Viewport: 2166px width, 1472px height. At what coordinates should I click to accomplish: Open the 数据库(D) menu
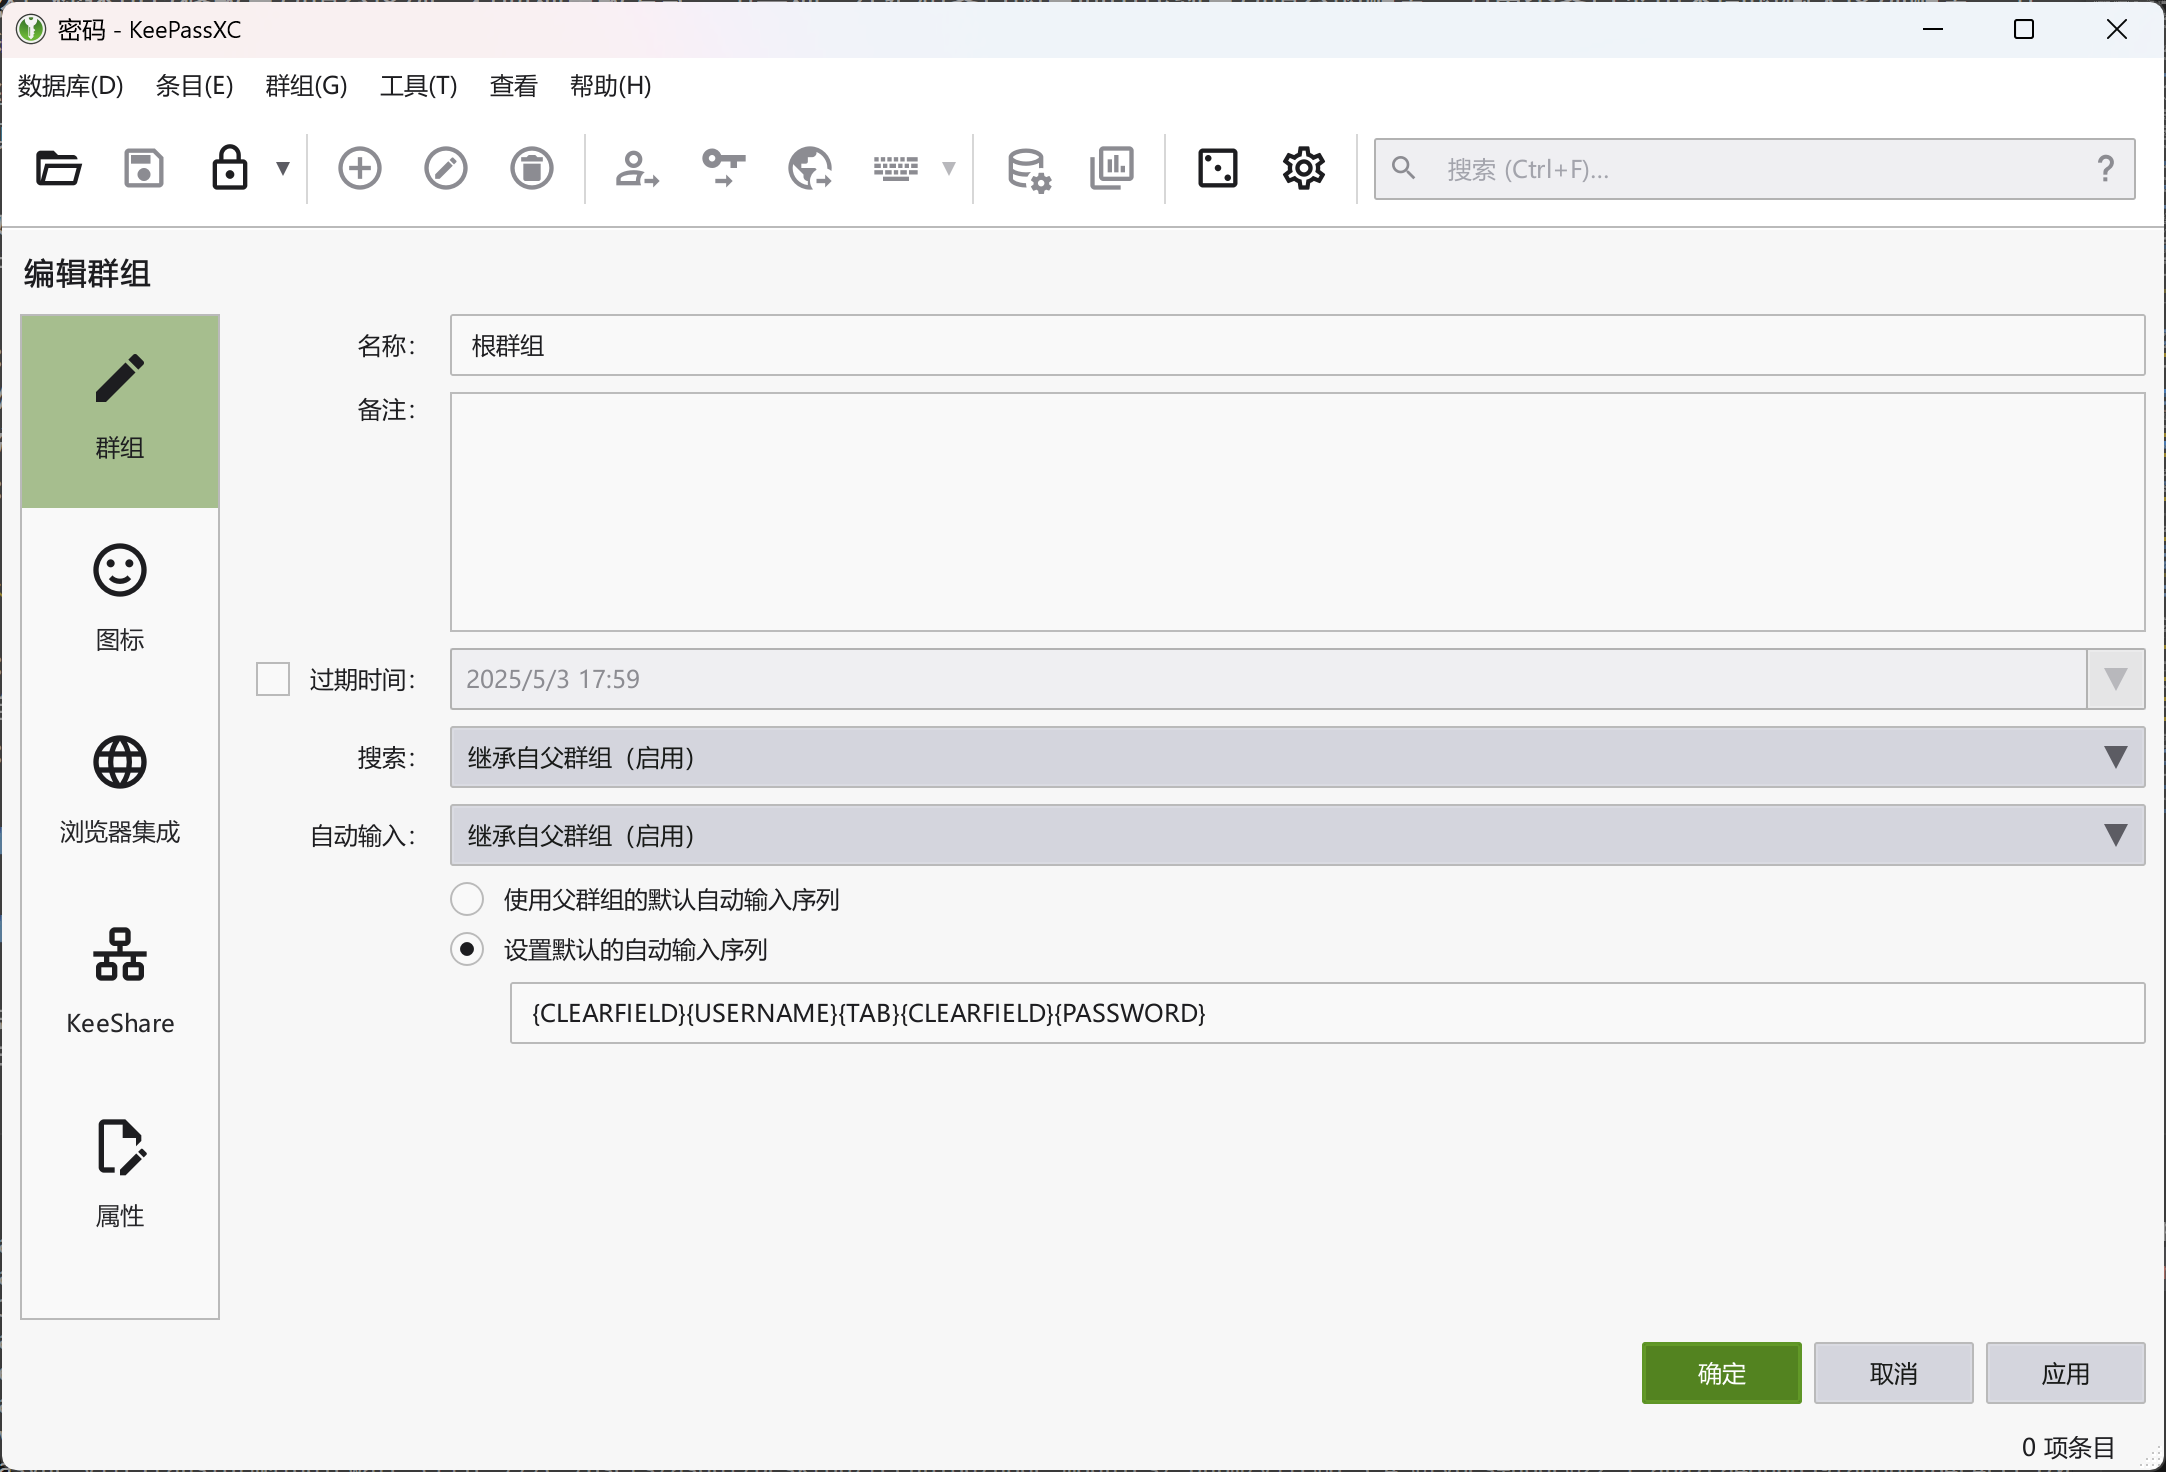71,86
